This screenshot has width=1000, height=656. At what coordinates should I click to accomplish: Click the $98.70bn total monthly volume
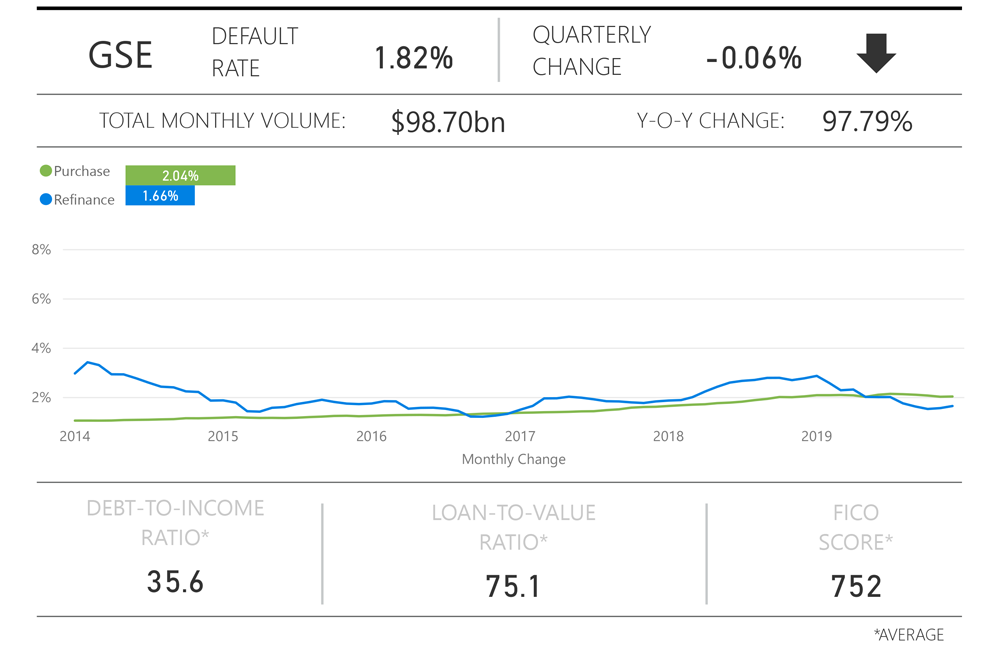pos(448,122)
